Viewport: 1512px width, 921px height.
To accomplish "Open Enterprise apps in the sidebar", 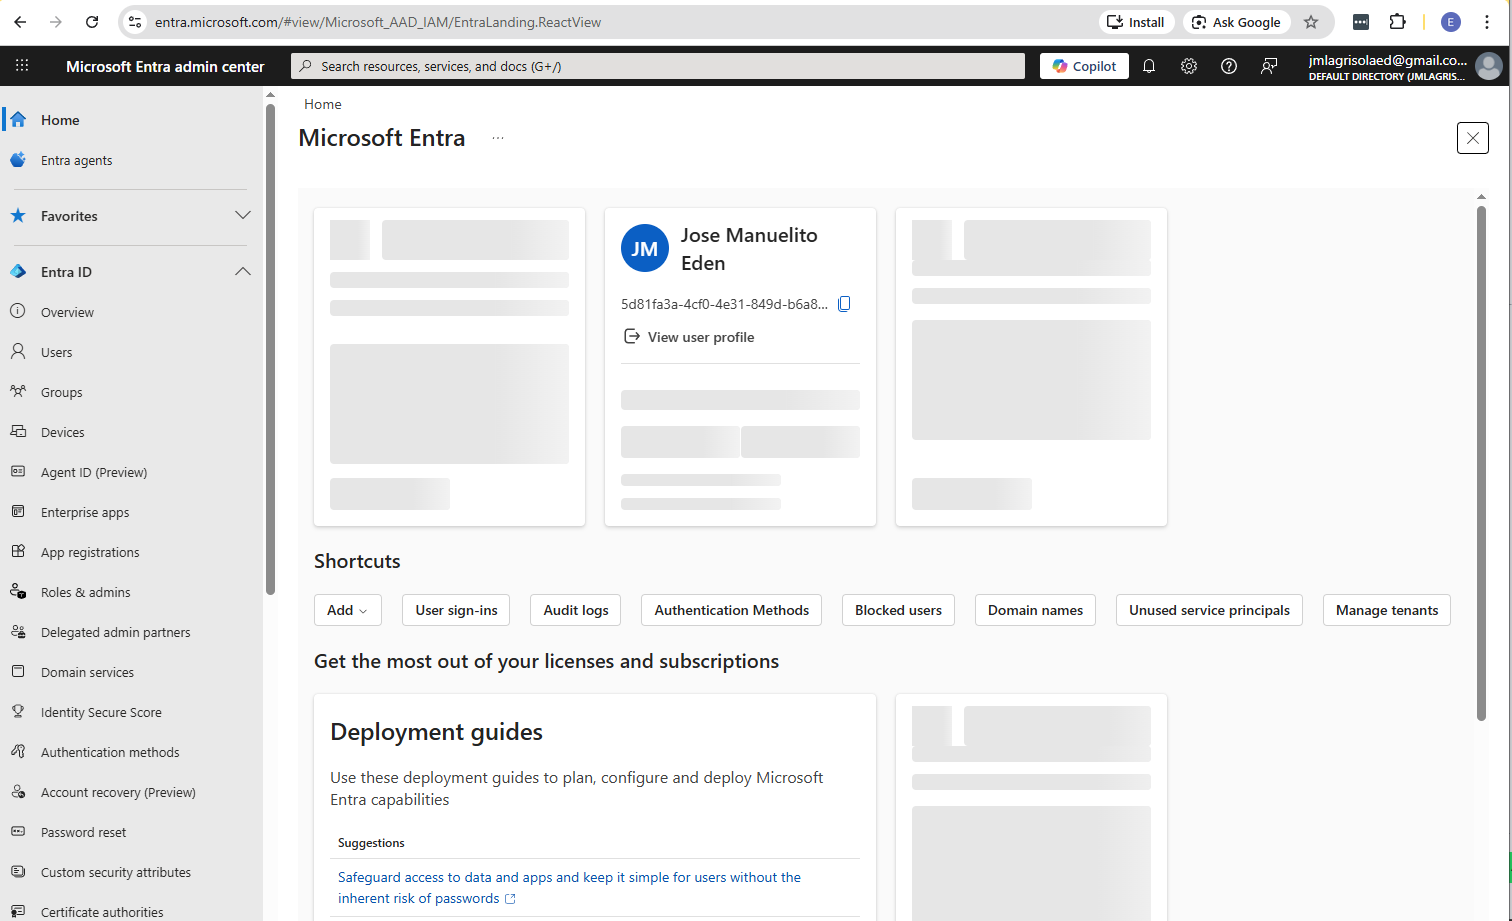I will point(85,512).
